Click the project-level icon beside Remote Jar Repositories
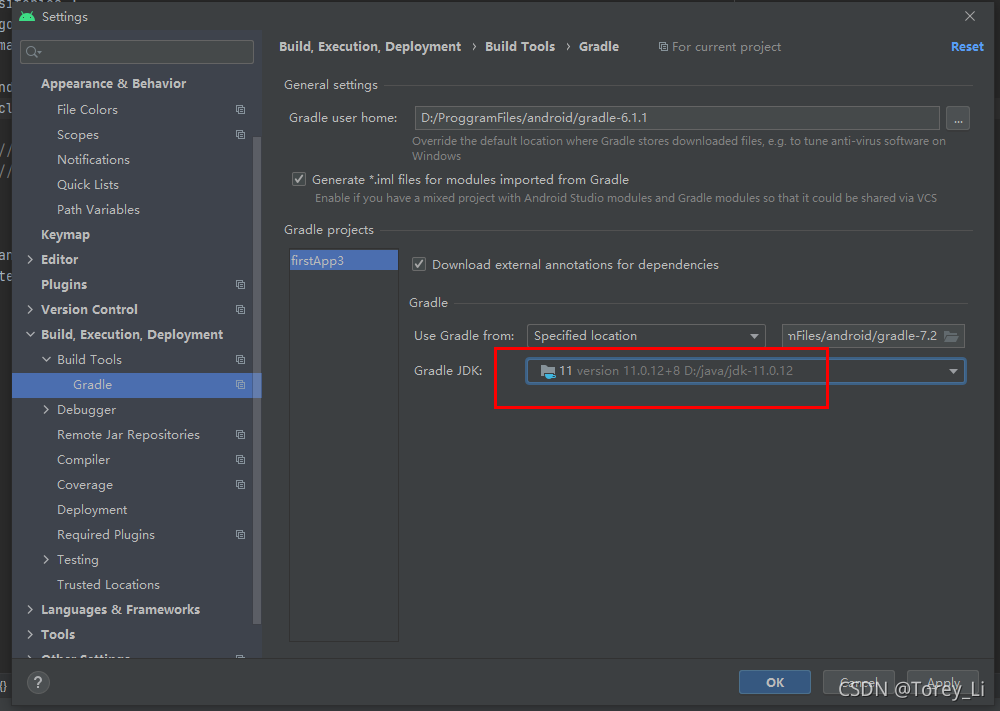The image size is (1000, 711). [x=240, y=434]
